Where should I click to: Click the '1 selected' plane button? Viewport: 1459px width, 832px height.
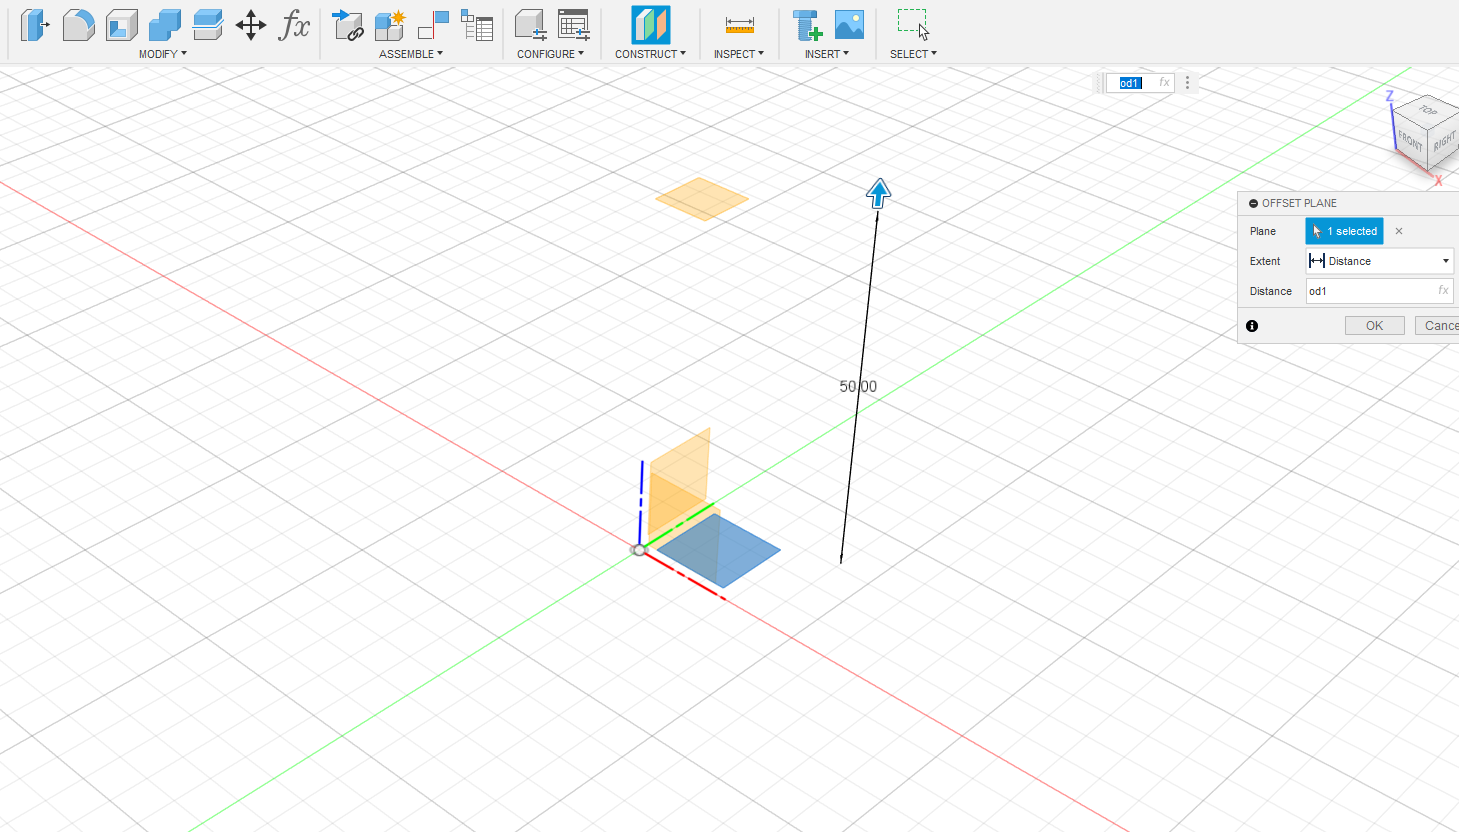[1344, 231]
